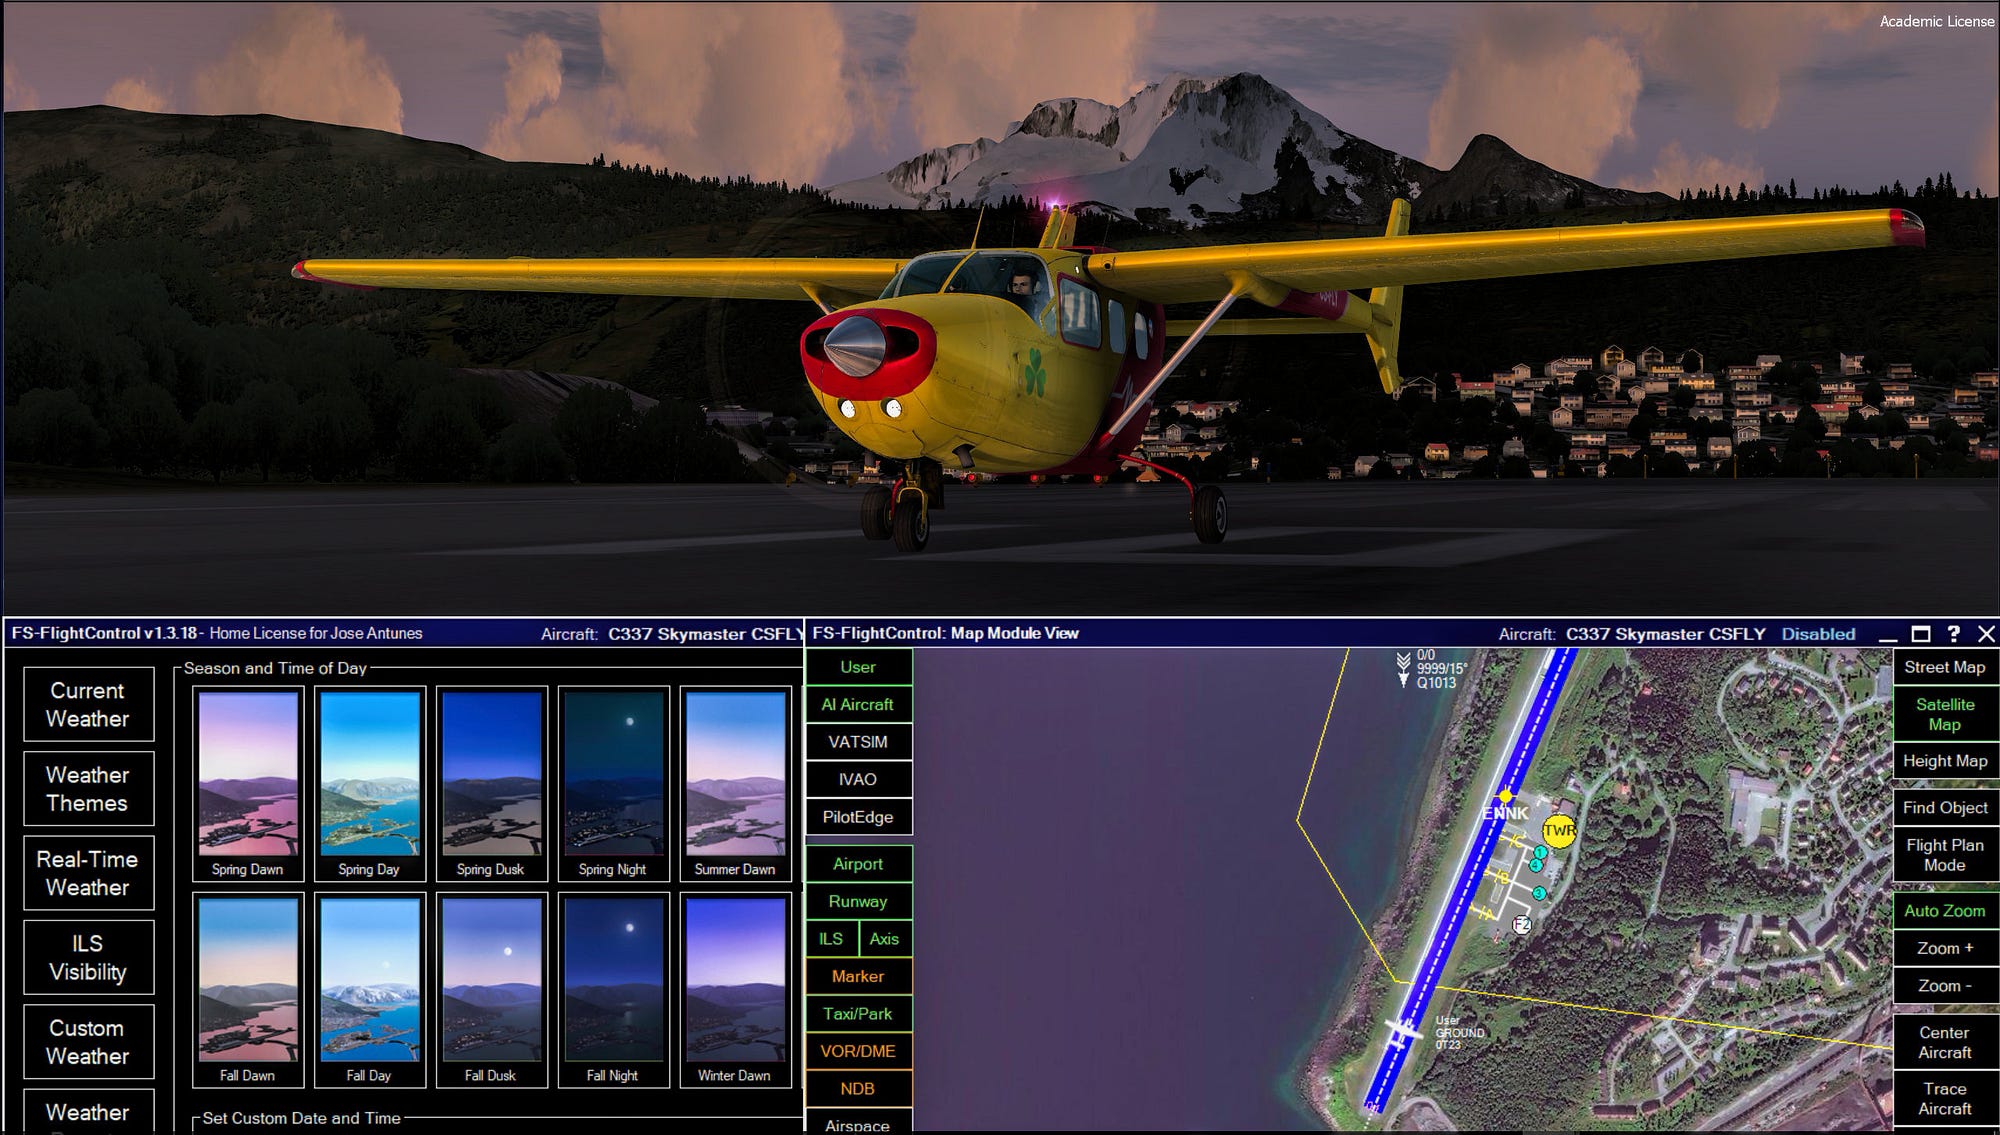Image resolution: width=2000 pixels, height=1135 pixels.
Task: Toggle Auto Zoom mode
Action: point(1944,911)
